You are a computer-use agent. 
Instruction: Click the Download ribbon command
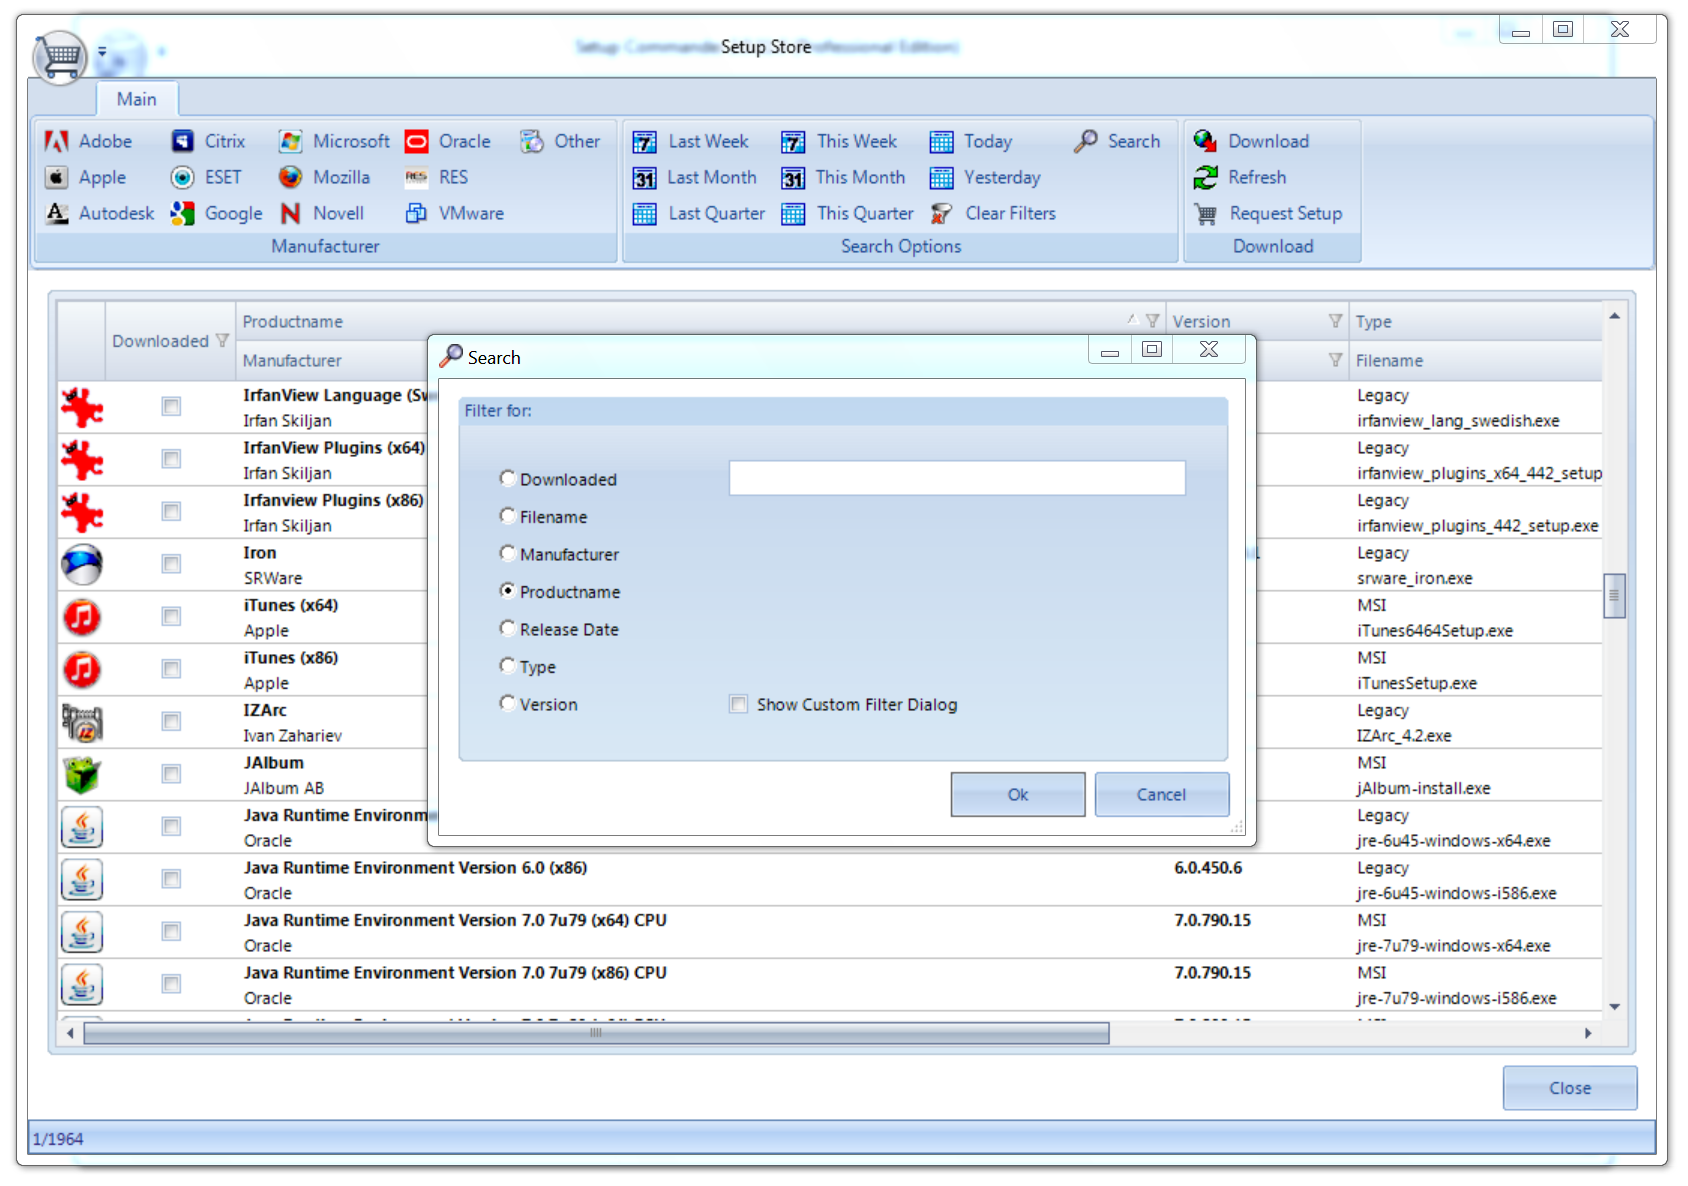(1251, 141)
